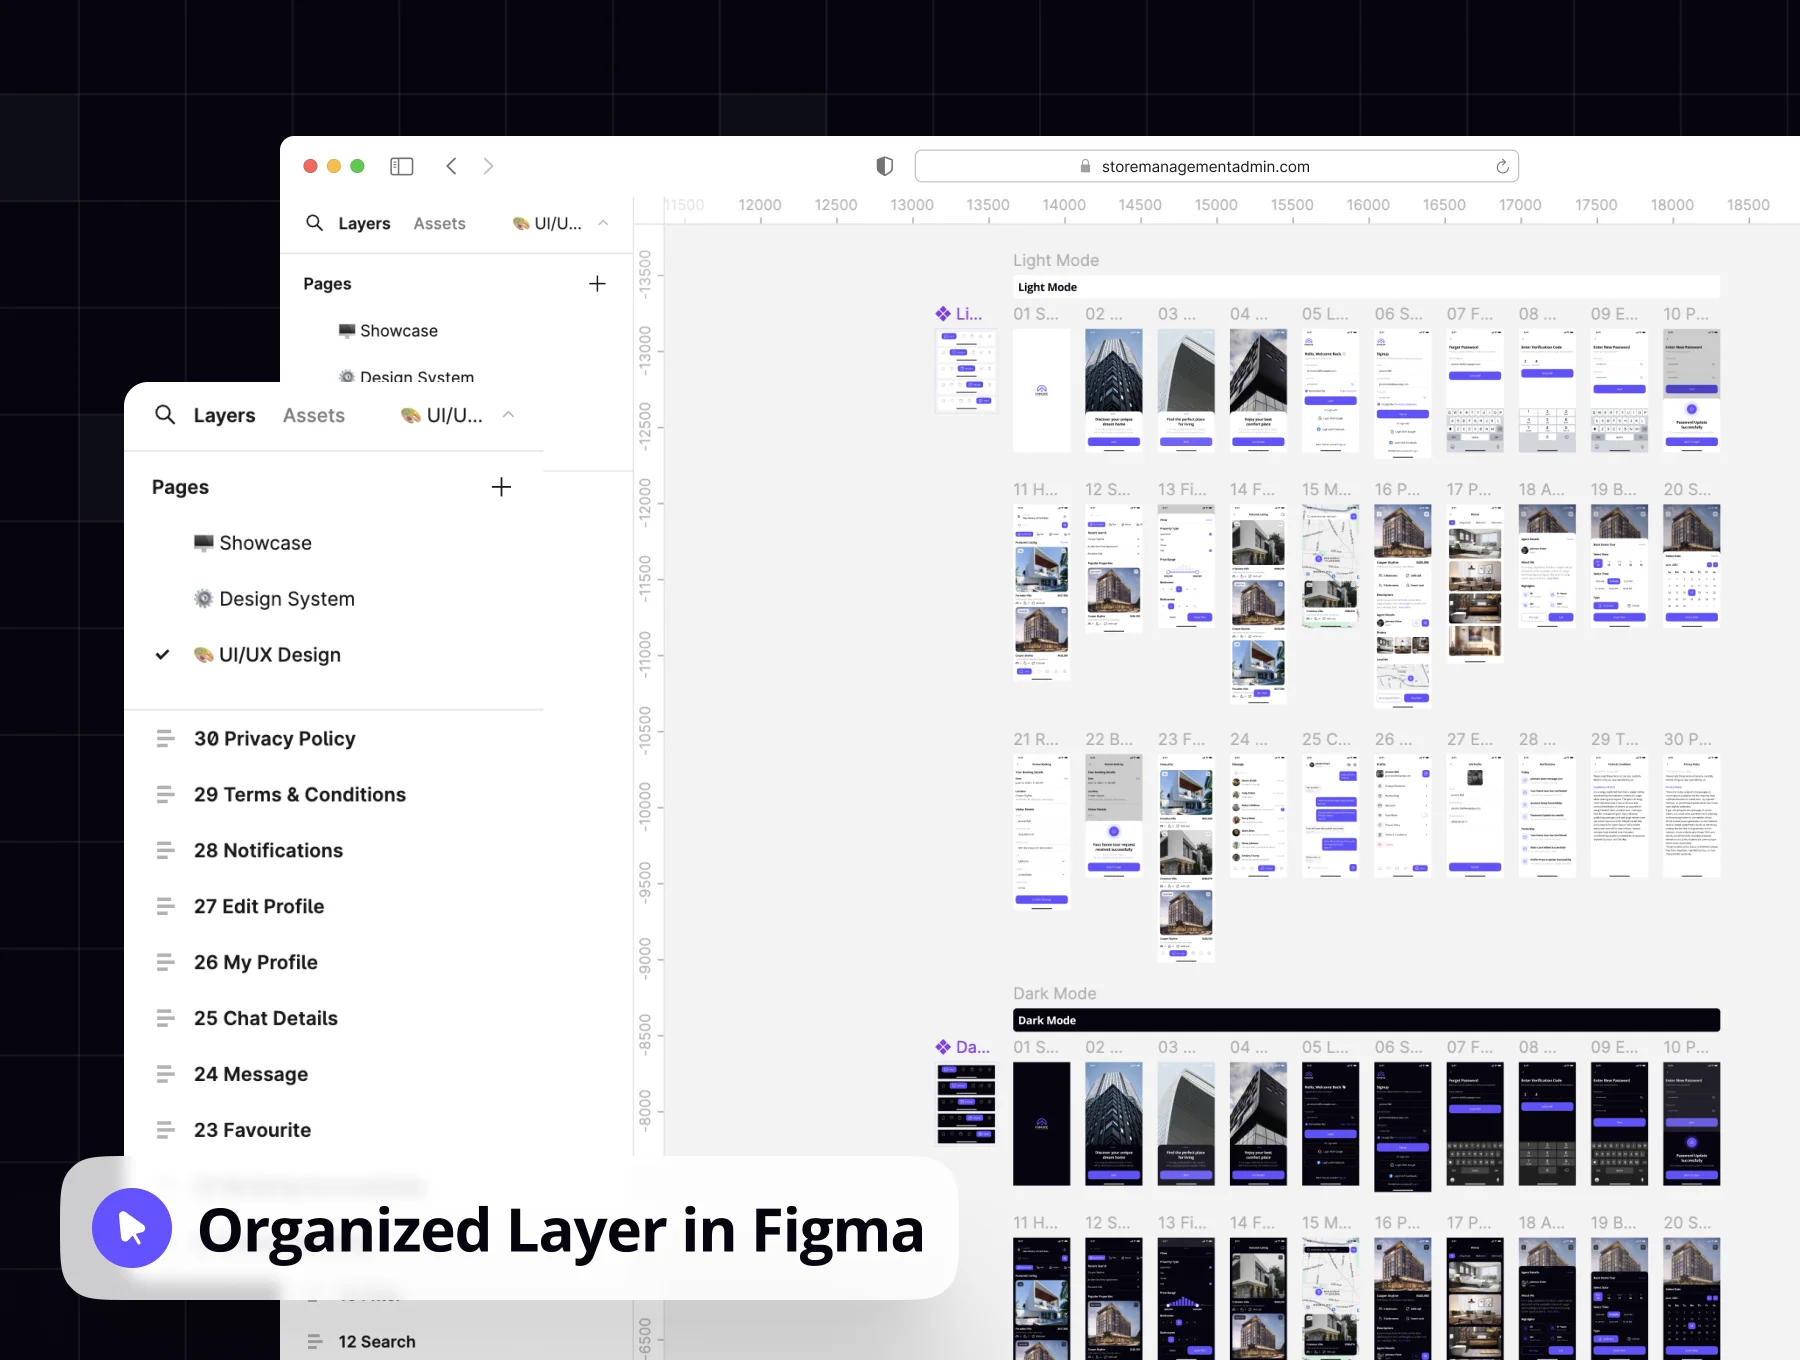Go back with the browser back arrow
1800x1360 pixels.
(451, 166)
